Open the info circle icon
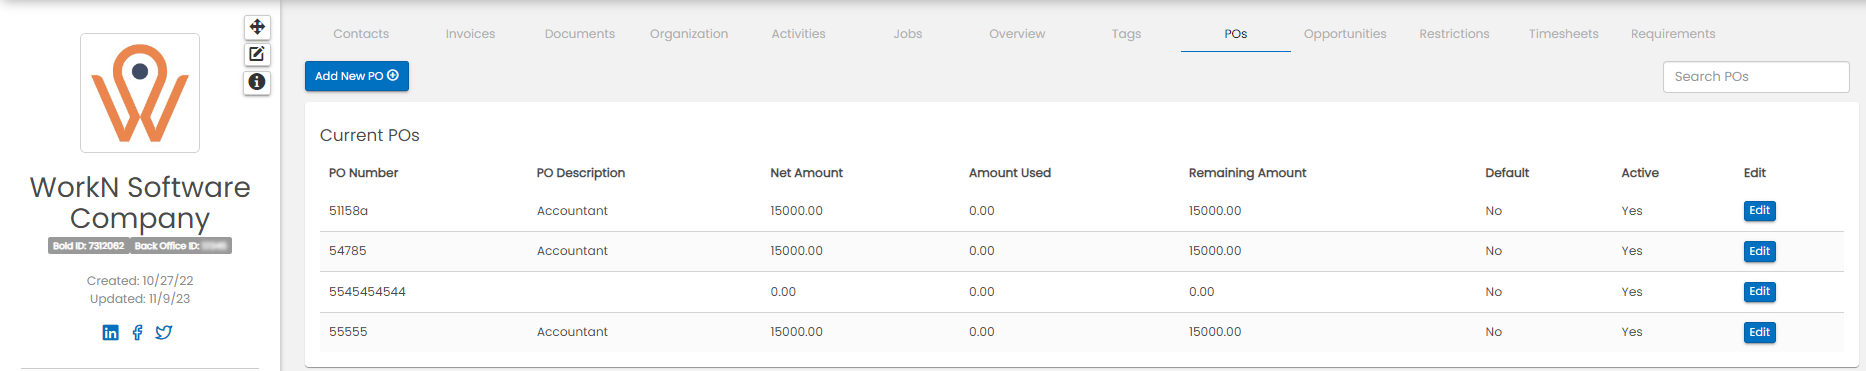1866x371 pixels. click(x=257, y=82)
